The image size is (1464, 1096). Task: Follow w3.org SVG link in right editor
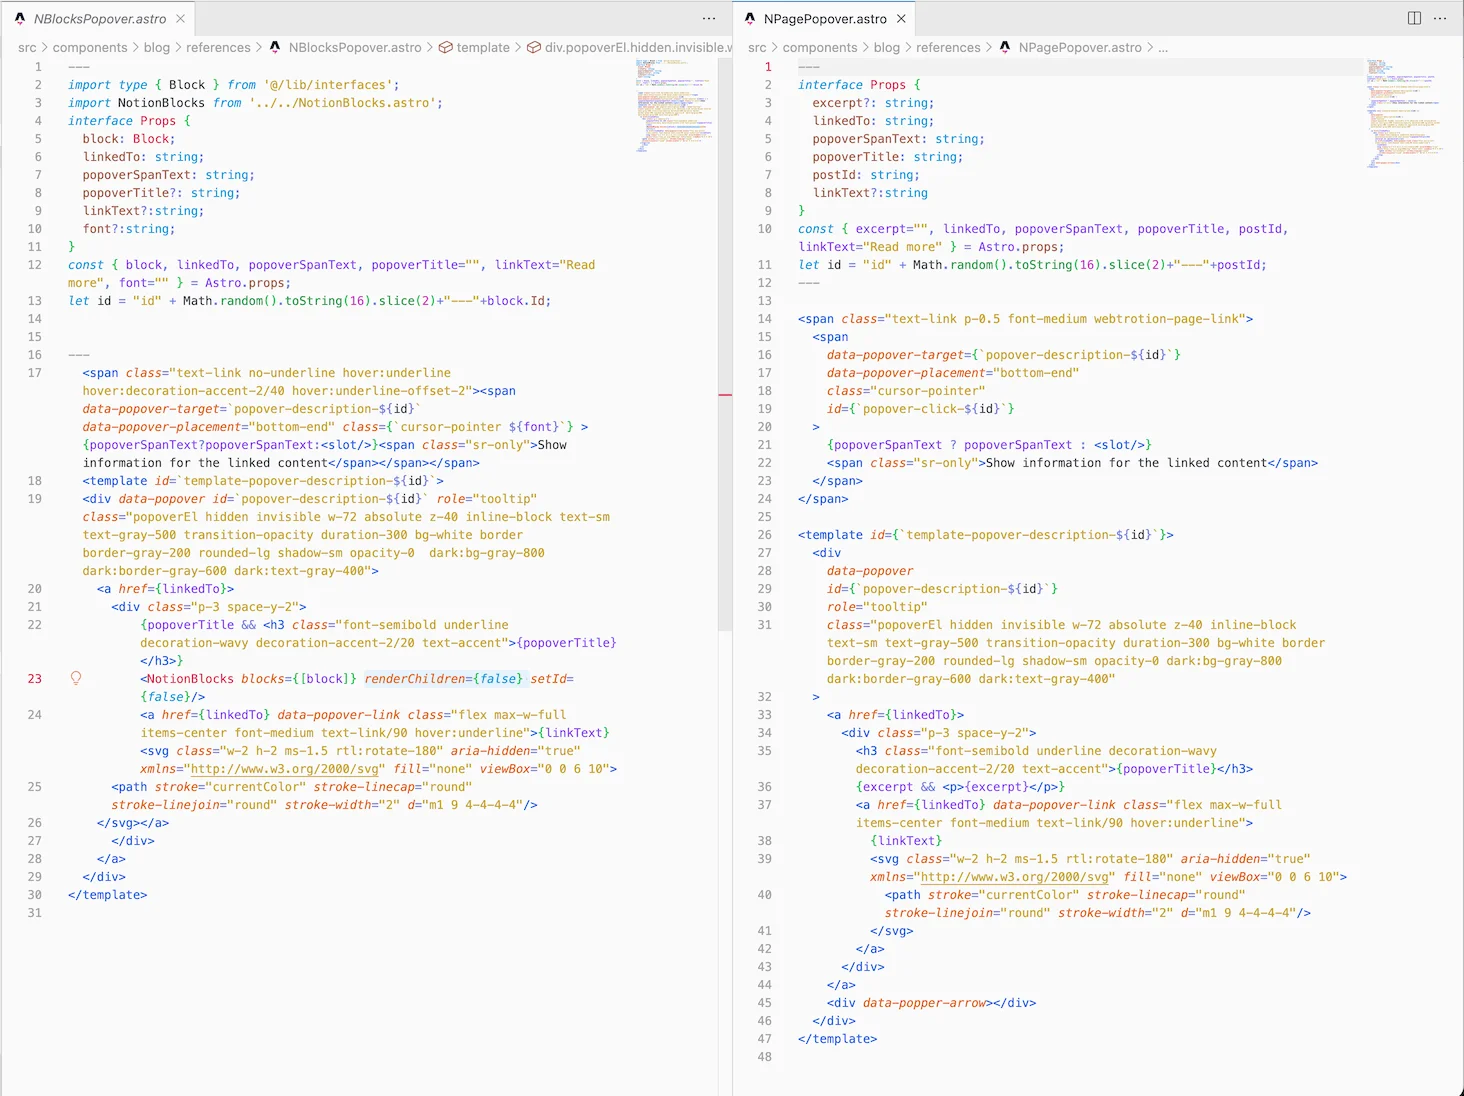click(x=1015, y=877)
